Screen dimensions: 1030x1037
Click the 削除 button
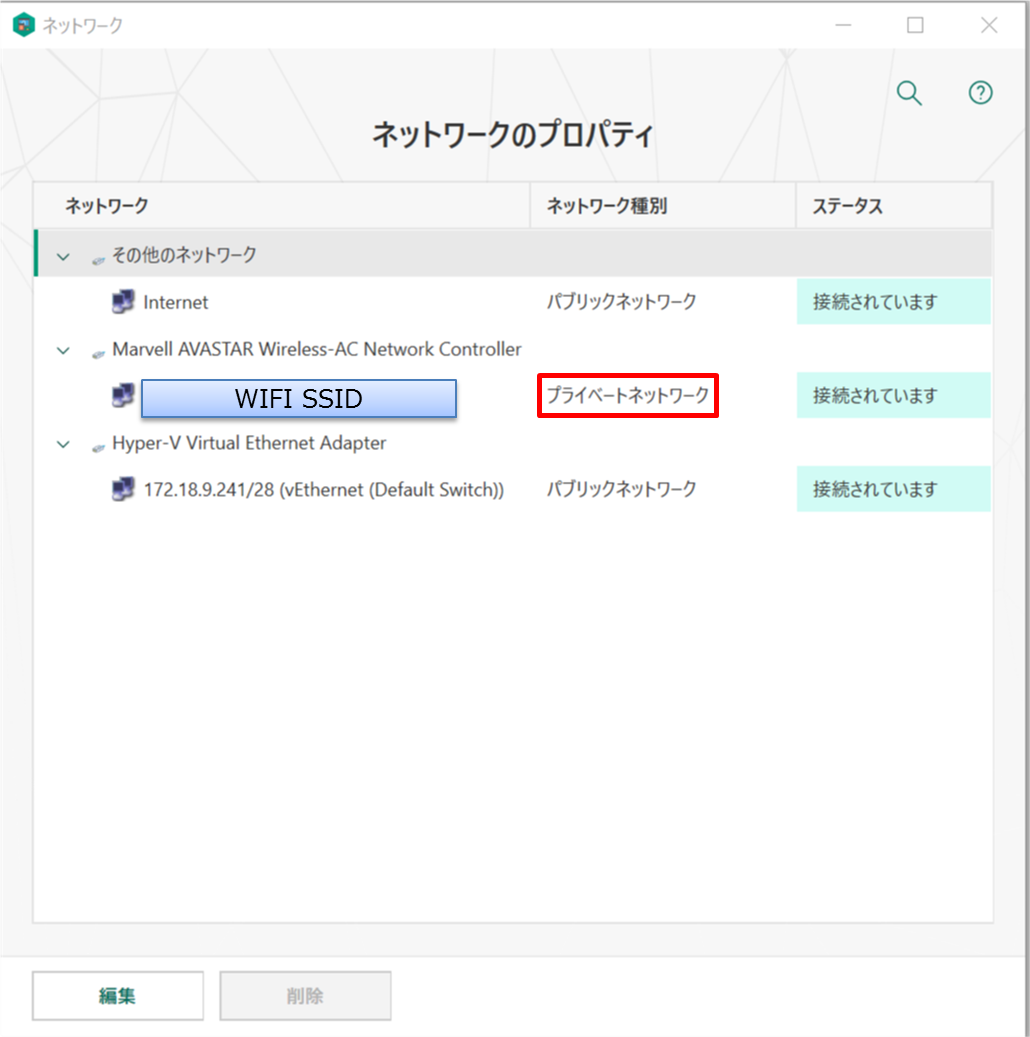[305, 995]
